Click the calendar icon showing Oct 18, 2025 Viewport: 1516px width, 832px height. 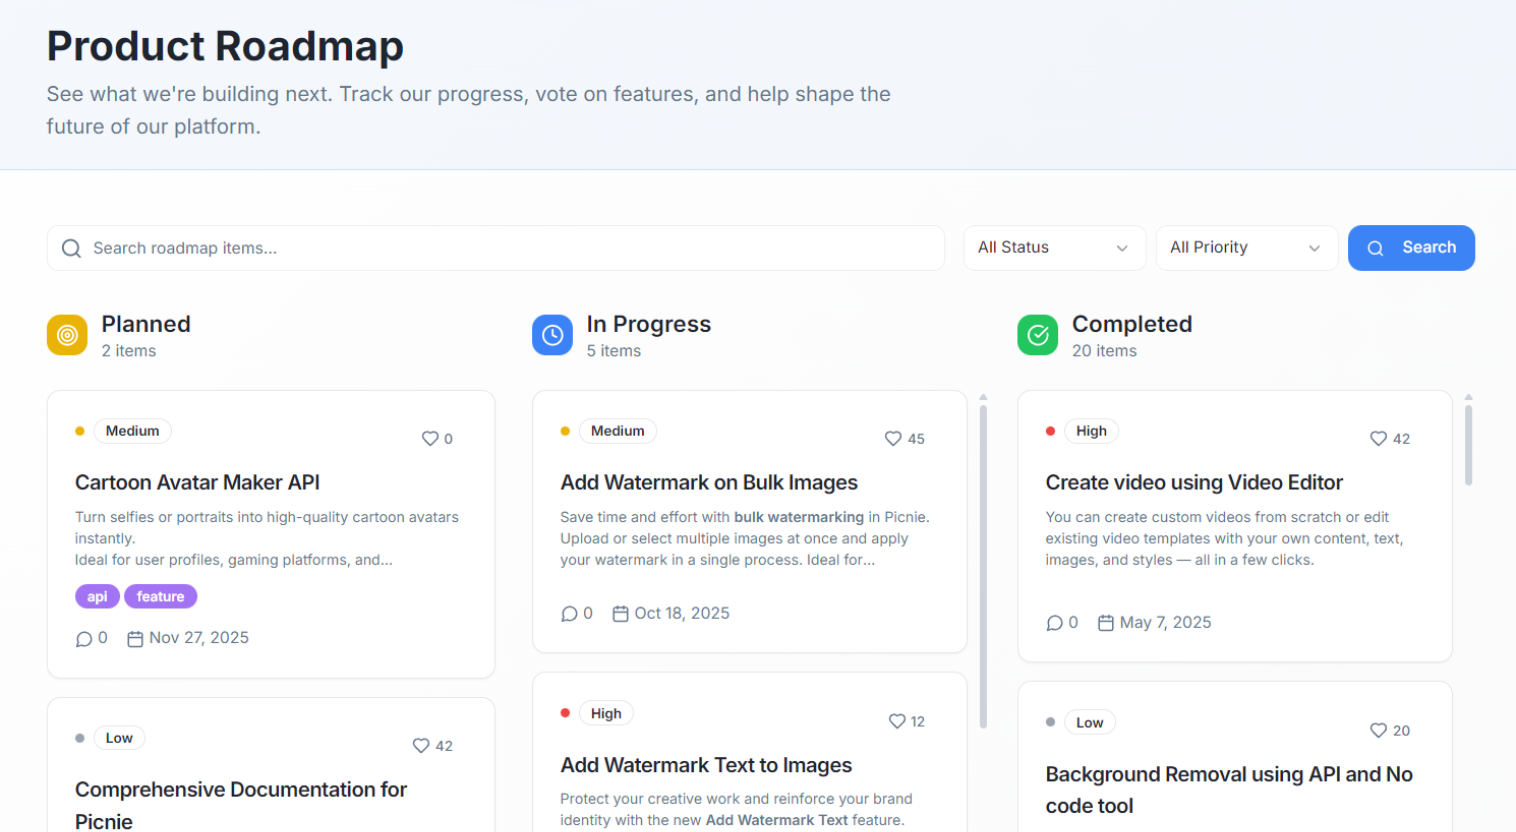pyautogui.click(x=622, y=612)
